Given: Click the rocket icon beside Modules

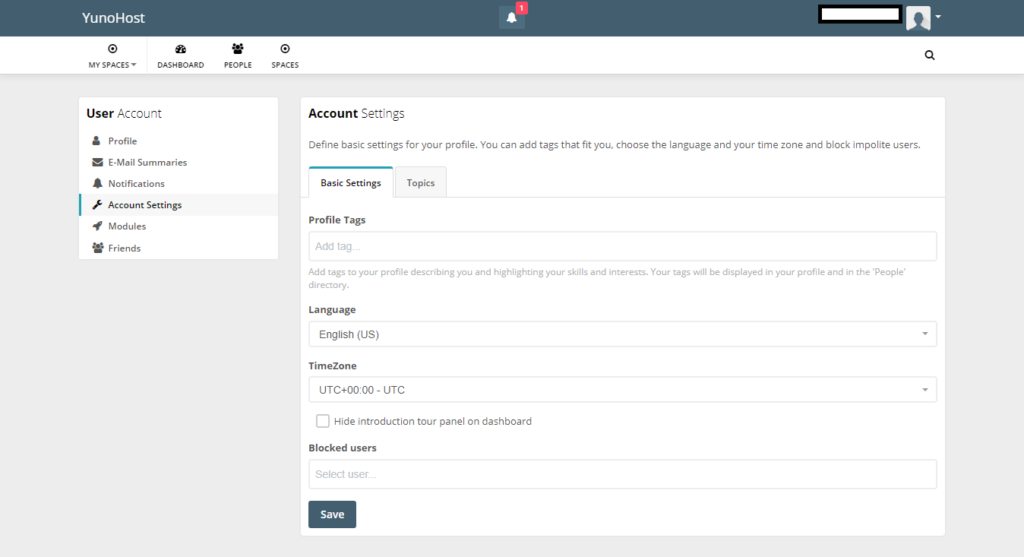Looking at the screenshot, I should pos(97,226).
